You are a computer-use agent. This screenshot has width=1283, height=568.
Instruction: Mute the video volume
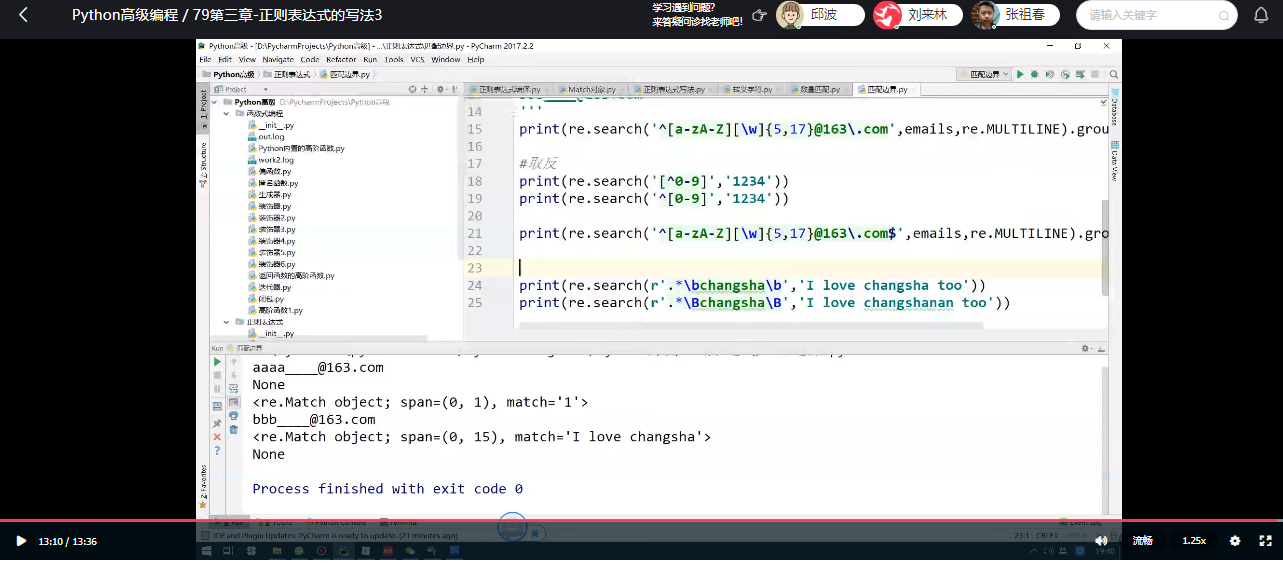click(1101, 541)
